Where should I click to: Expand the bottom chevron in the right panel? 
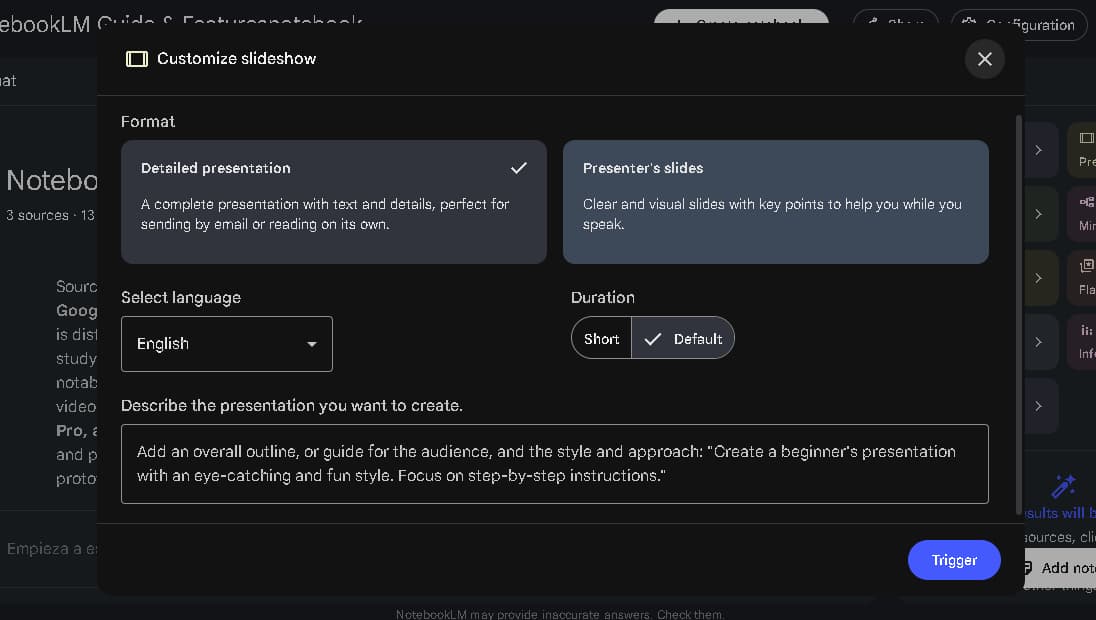(1038, 406)
